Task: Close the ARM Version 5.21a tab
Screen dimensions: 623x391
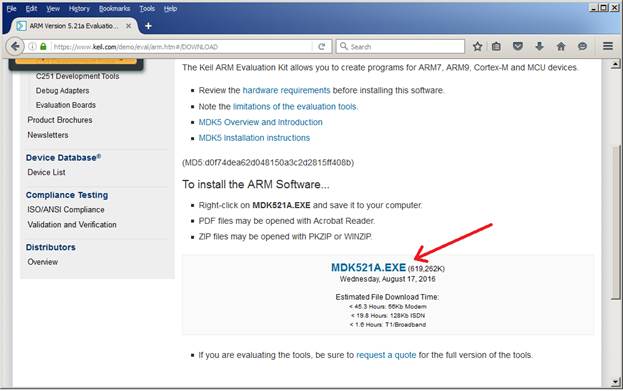Action: (128, 26)
